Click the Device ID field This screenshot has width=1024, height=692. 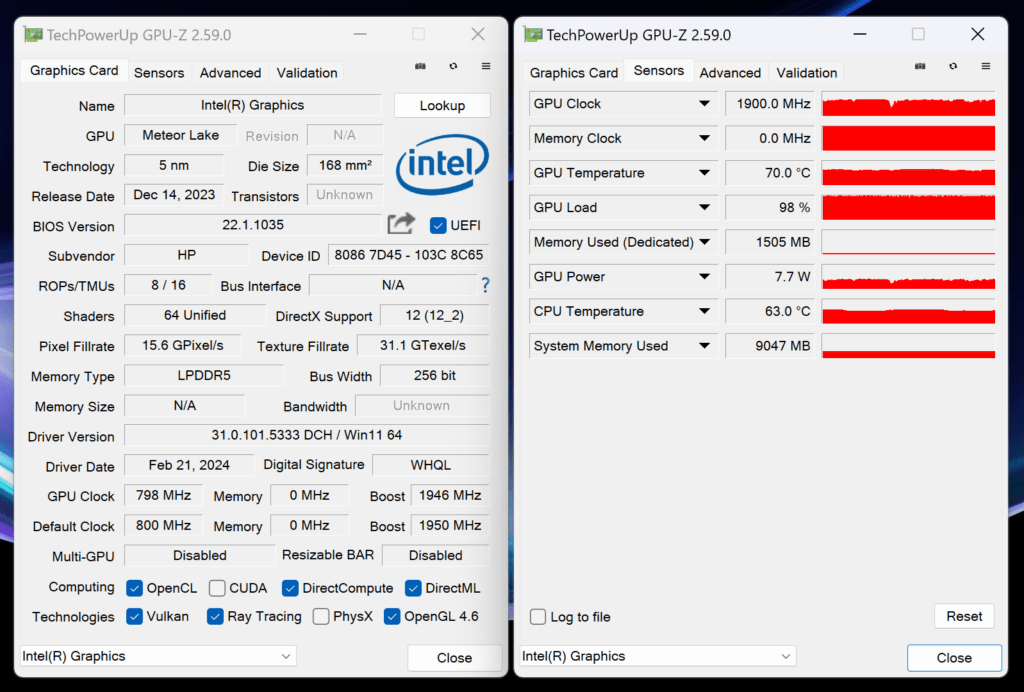click(x=409, y=255)
